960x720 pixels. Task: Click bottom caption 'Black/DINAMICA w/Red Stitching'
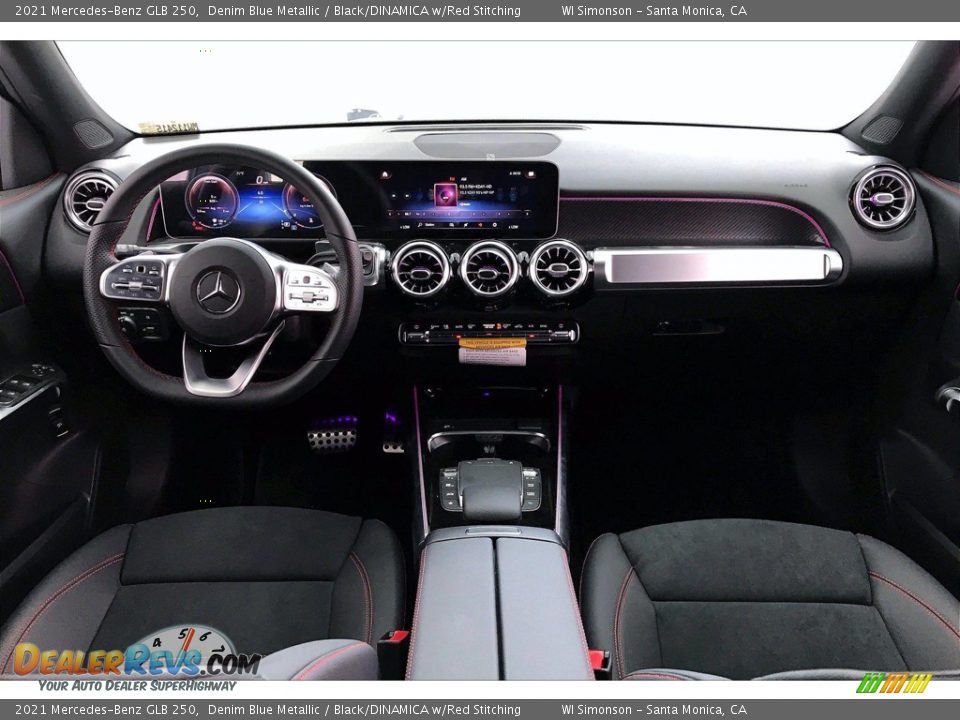click(x=427, y=710)
